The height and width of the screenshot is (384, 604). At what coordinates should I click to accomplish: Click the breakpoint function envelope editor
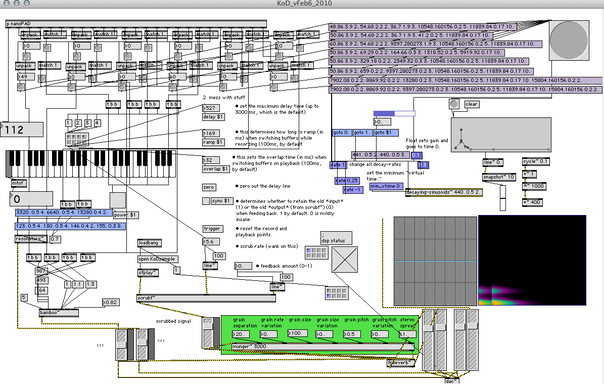(x=501, y=135)
